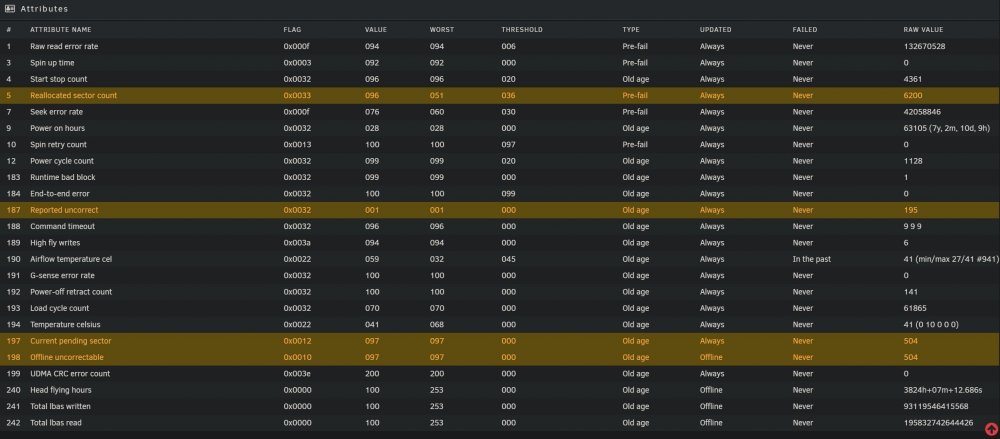Click threshold 097 for spin retry count
Image resolution: width=1000 pixels, height=439 pixels.
[508, 145]
